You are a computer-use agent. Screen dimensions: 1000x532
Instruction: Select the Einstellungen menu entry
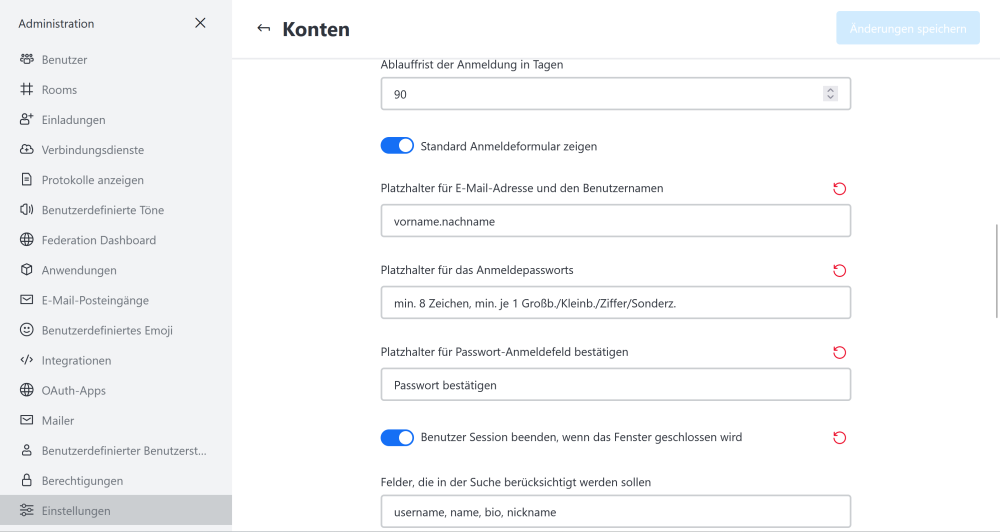(x=116, y=510)
